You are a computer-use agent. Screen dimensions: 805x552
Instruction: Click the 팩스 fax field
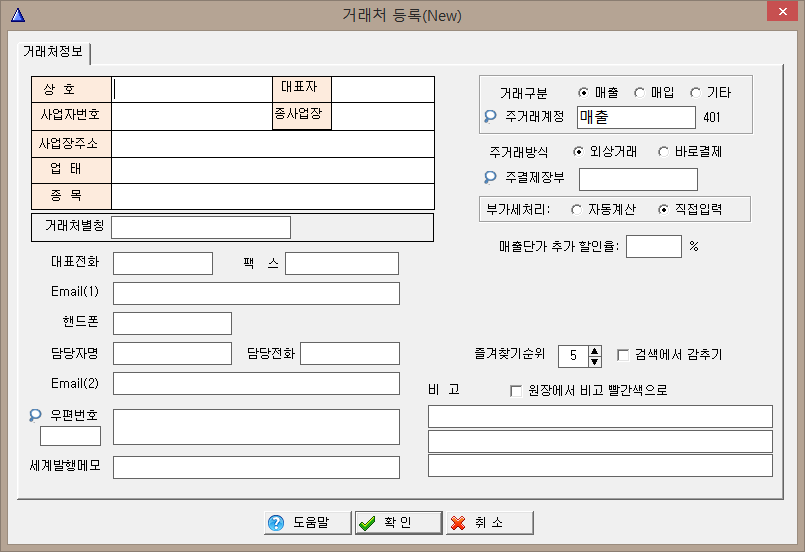(342, 263)
